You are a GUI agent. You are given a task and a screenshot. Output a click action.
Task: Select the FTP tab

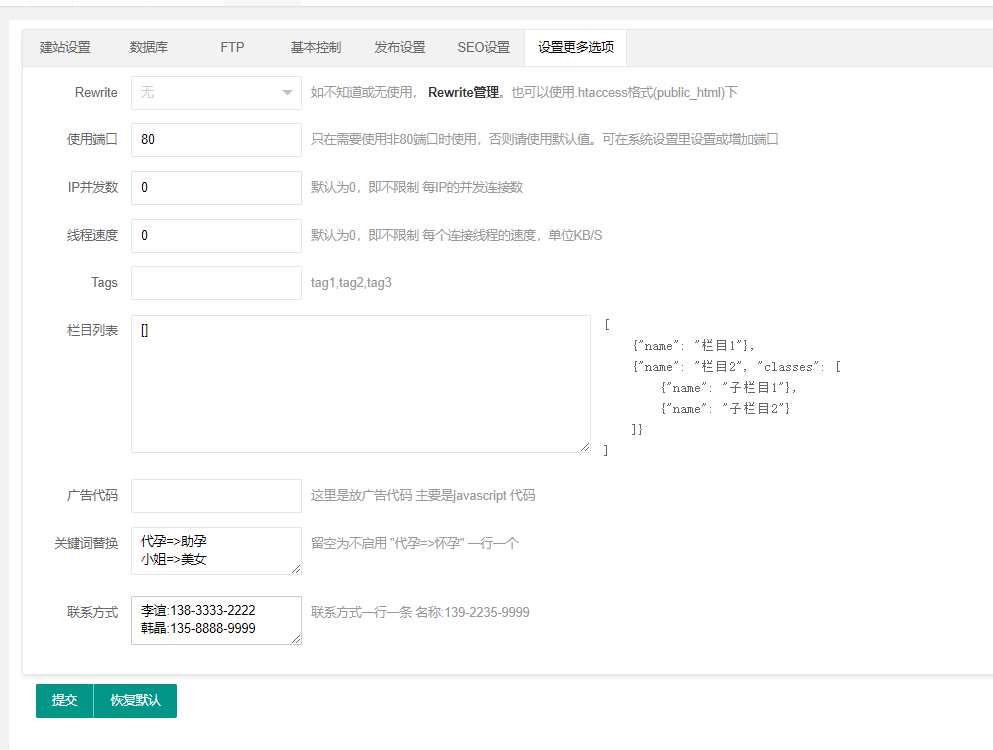(232, 48)
